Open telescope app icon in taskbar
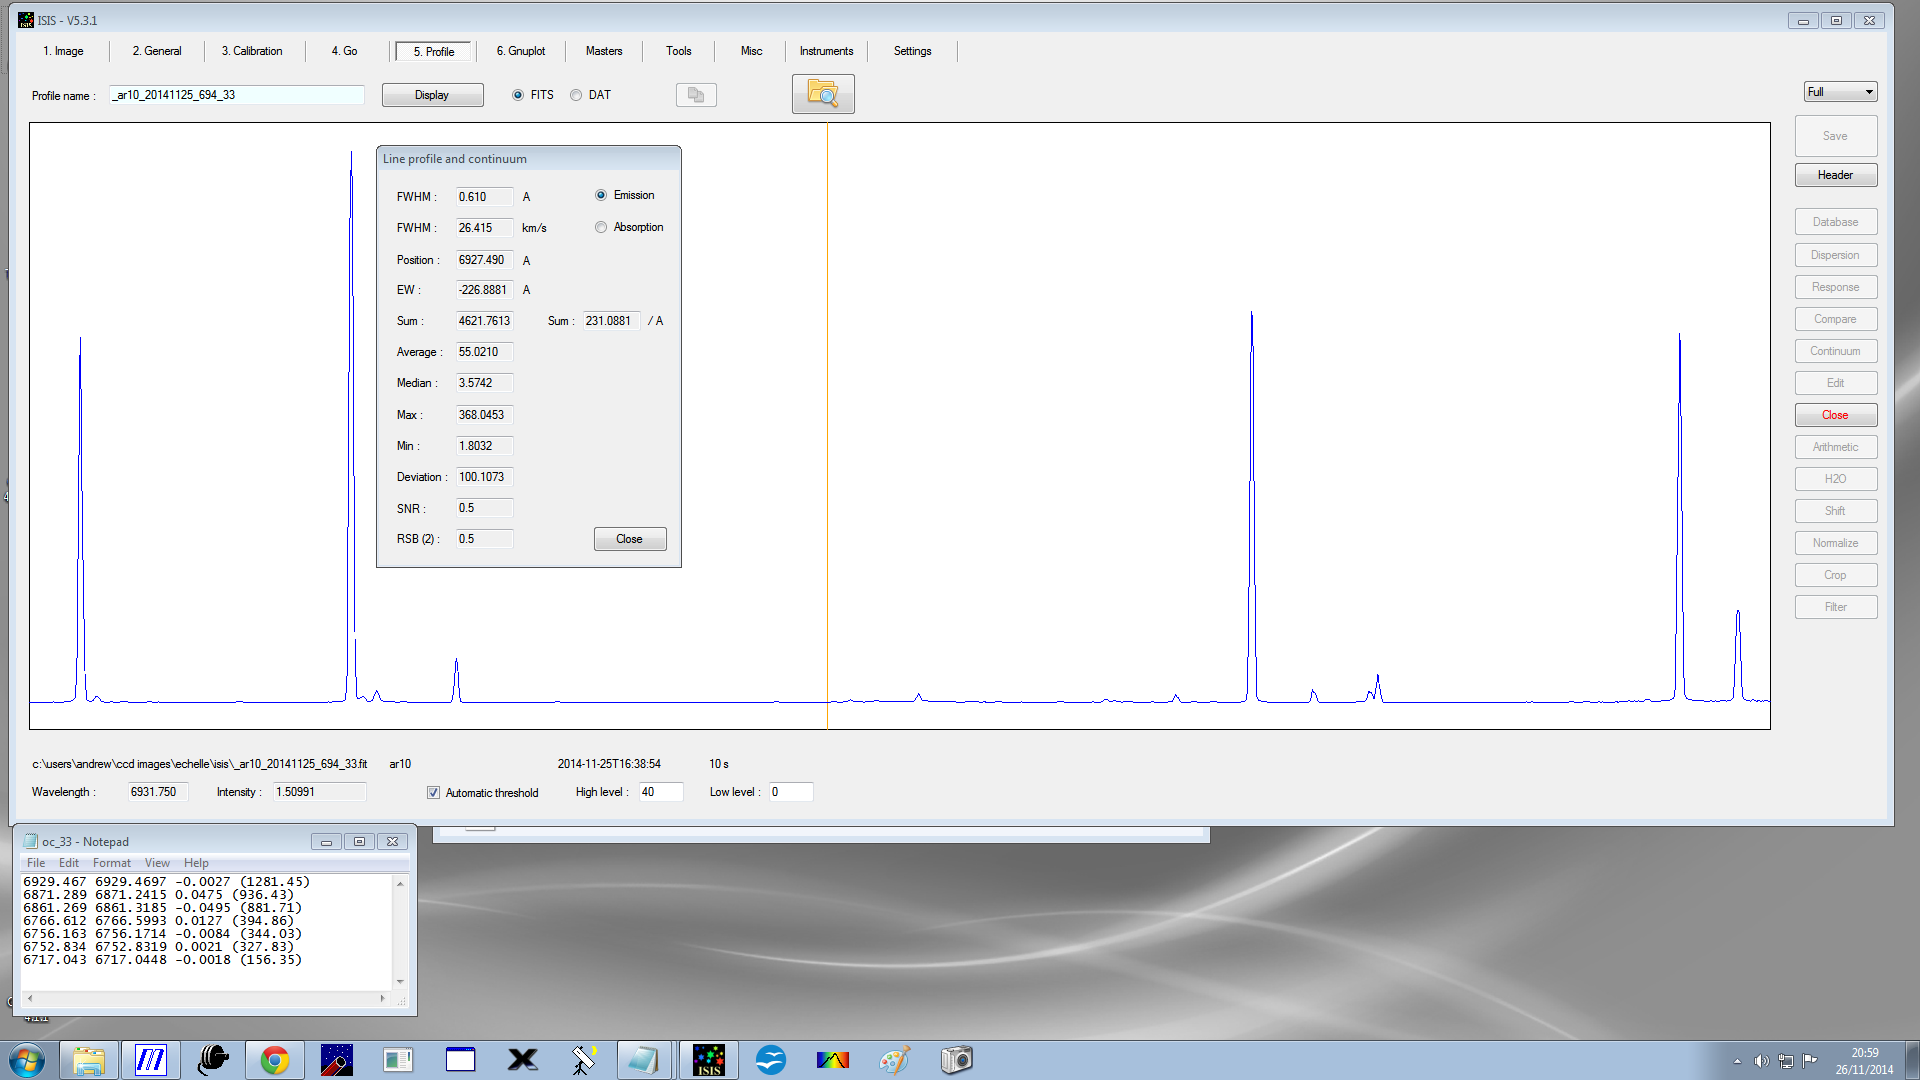Image resolution: width=1920 pixels, height=1080 pixels. coord(584,1060)
